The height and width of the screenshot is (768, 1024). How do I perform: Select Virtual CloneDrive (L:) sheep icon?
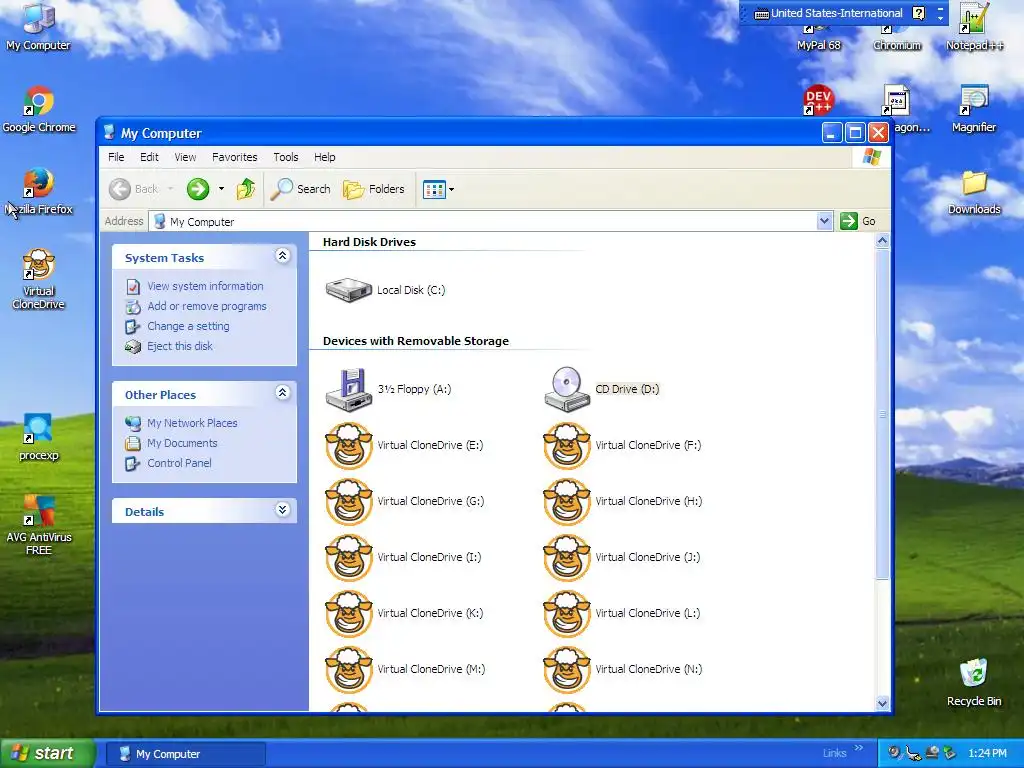(x=567, y=614)
